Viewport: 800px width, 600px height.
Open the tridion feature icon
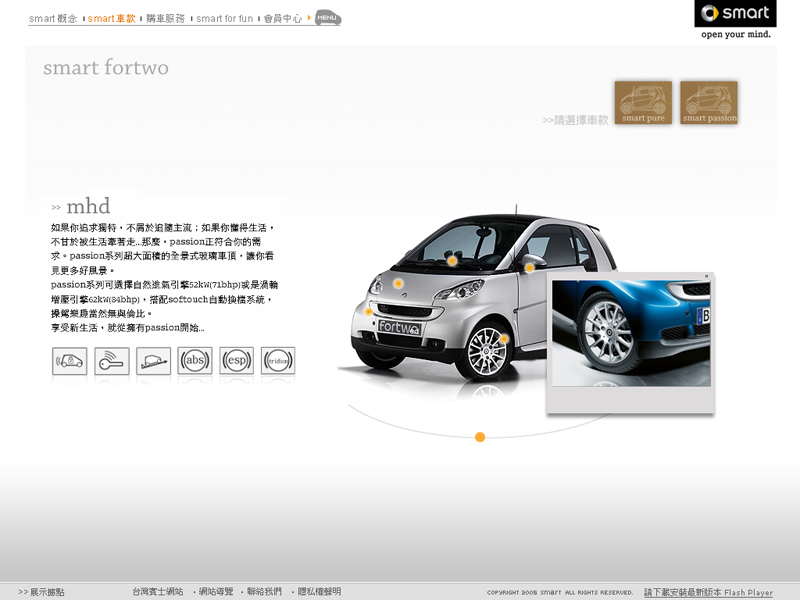pos(278,361)
